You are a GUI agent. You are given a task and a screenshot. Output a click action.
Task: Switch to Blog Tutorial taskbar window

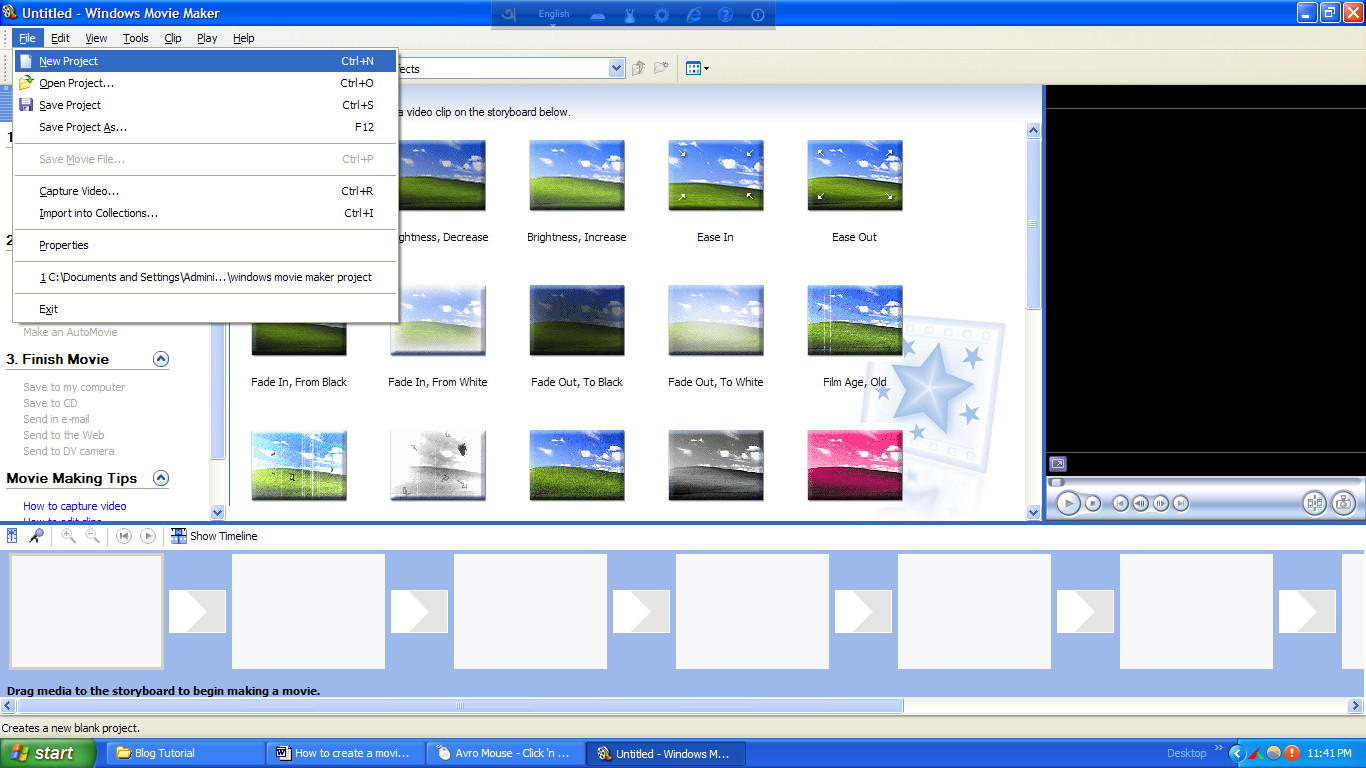click(x=185, y=753)
